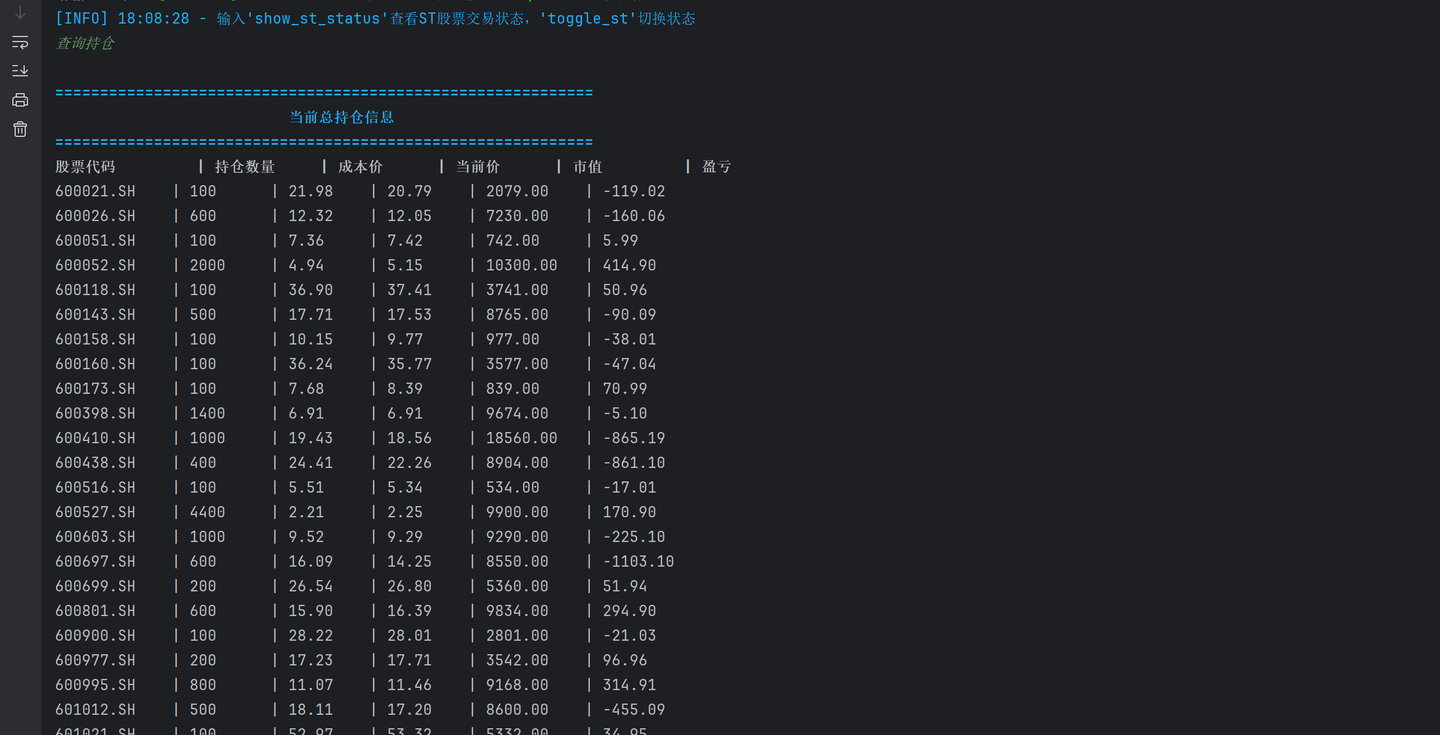Click the 持仓数量 column header
This screenshot has width=1440, height=735.
245,167
